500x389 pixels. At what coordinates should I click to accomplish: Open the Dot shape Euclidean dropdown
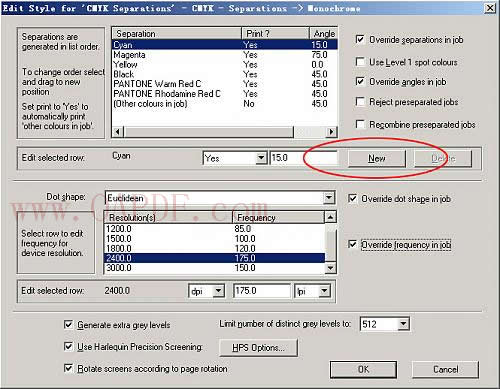pos(329,198)
